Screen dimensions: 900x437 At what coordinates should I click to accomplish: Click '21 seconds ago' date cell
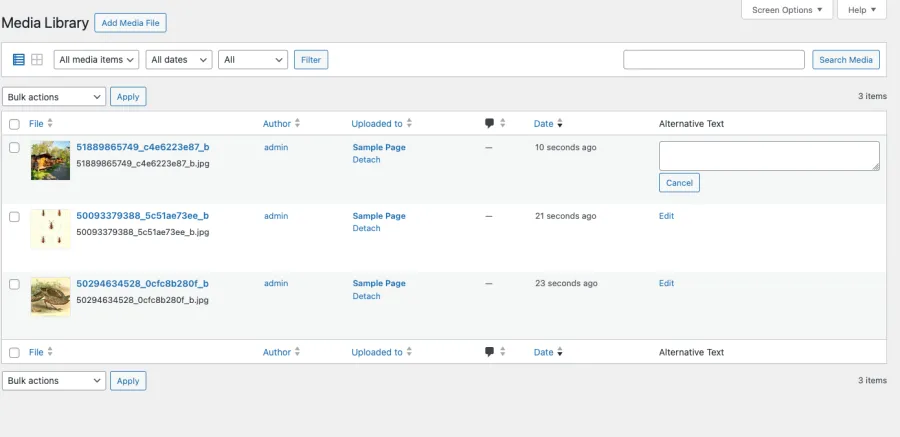click(565, 216)
